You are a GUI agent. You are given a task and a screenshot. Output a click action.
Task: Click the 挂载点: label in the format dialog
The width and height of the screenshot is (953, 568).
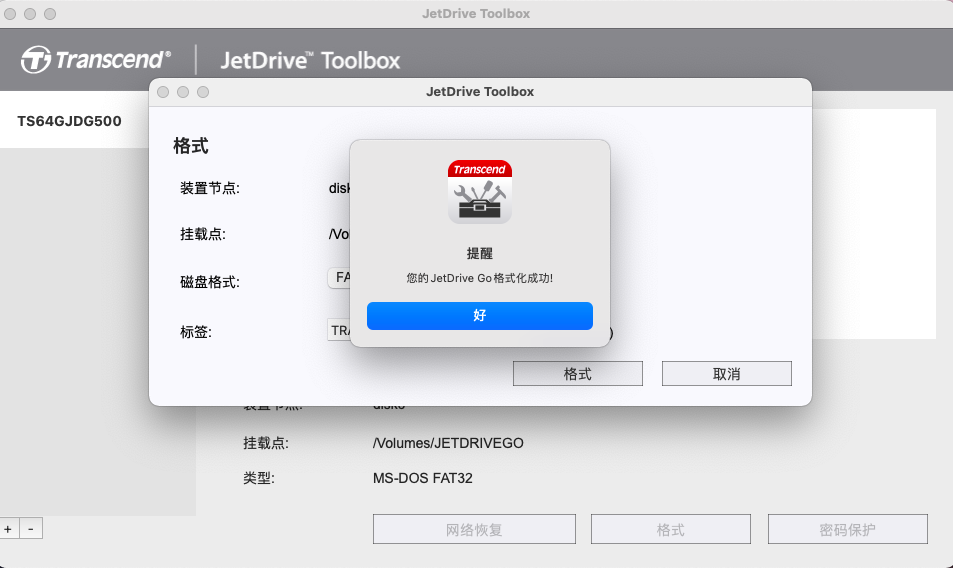tap(203, 234)
